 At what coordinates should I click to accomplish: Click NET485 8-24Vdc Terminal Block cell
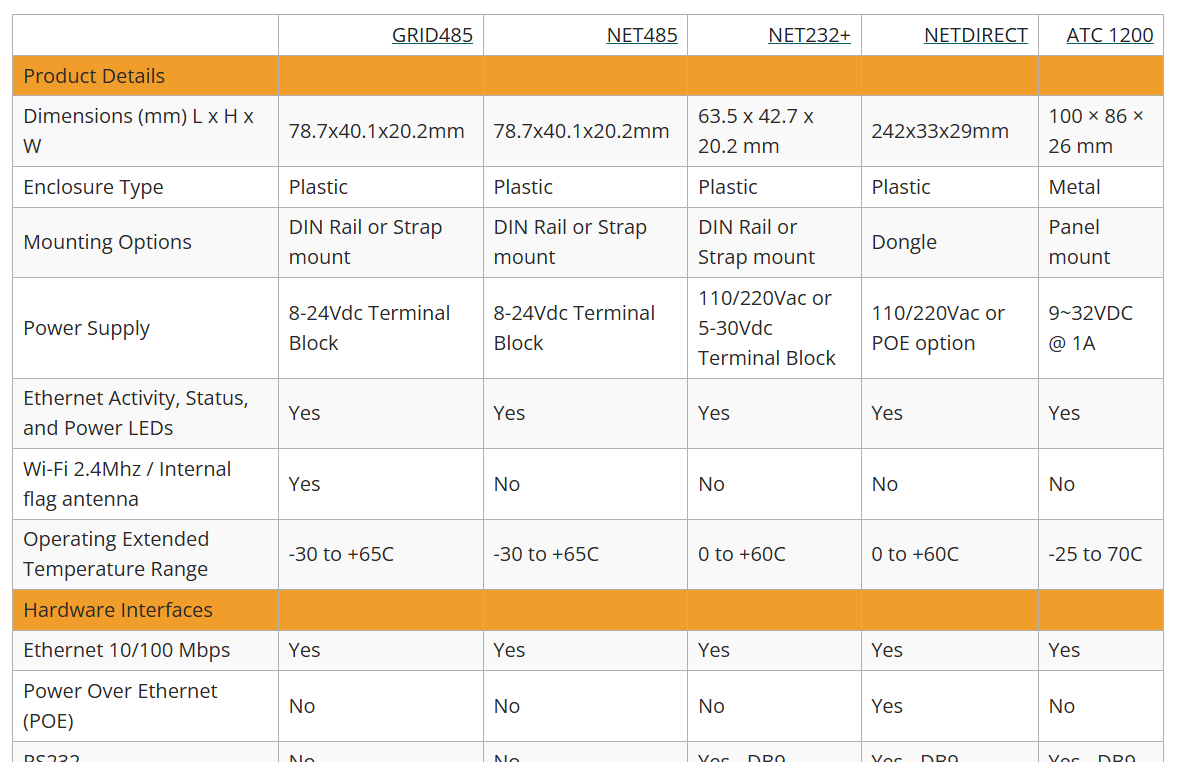tap(585, 328)
